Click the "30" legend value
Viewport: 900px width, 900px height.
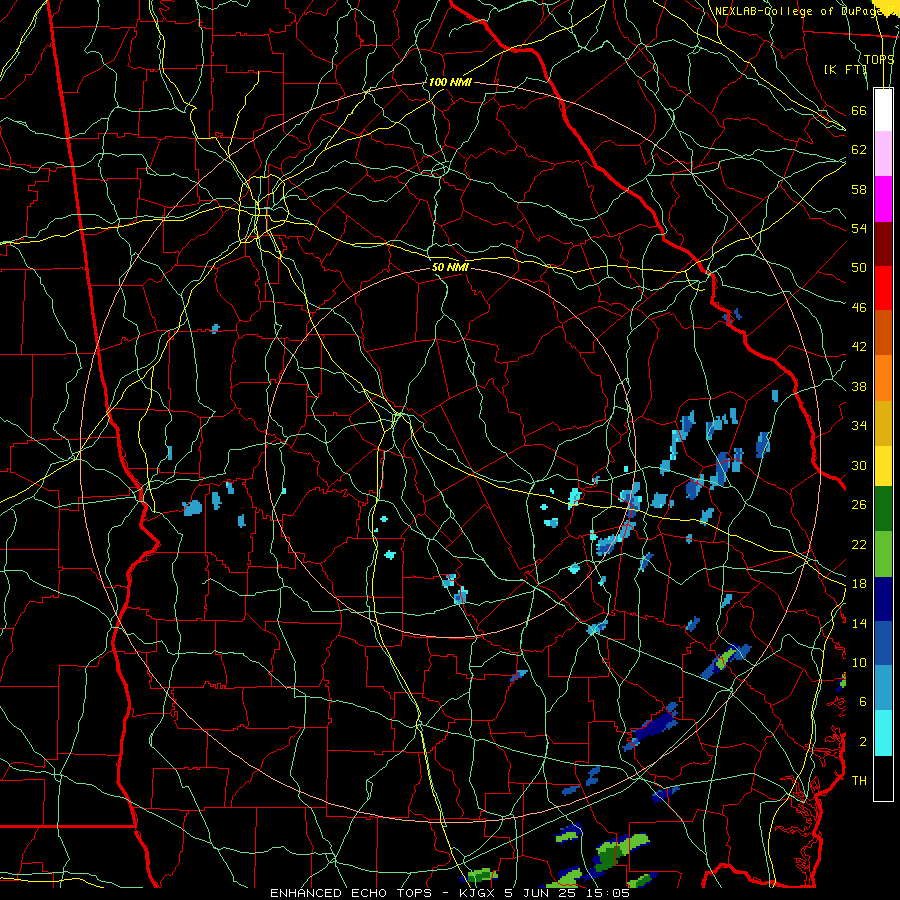[x=859, y=465]
